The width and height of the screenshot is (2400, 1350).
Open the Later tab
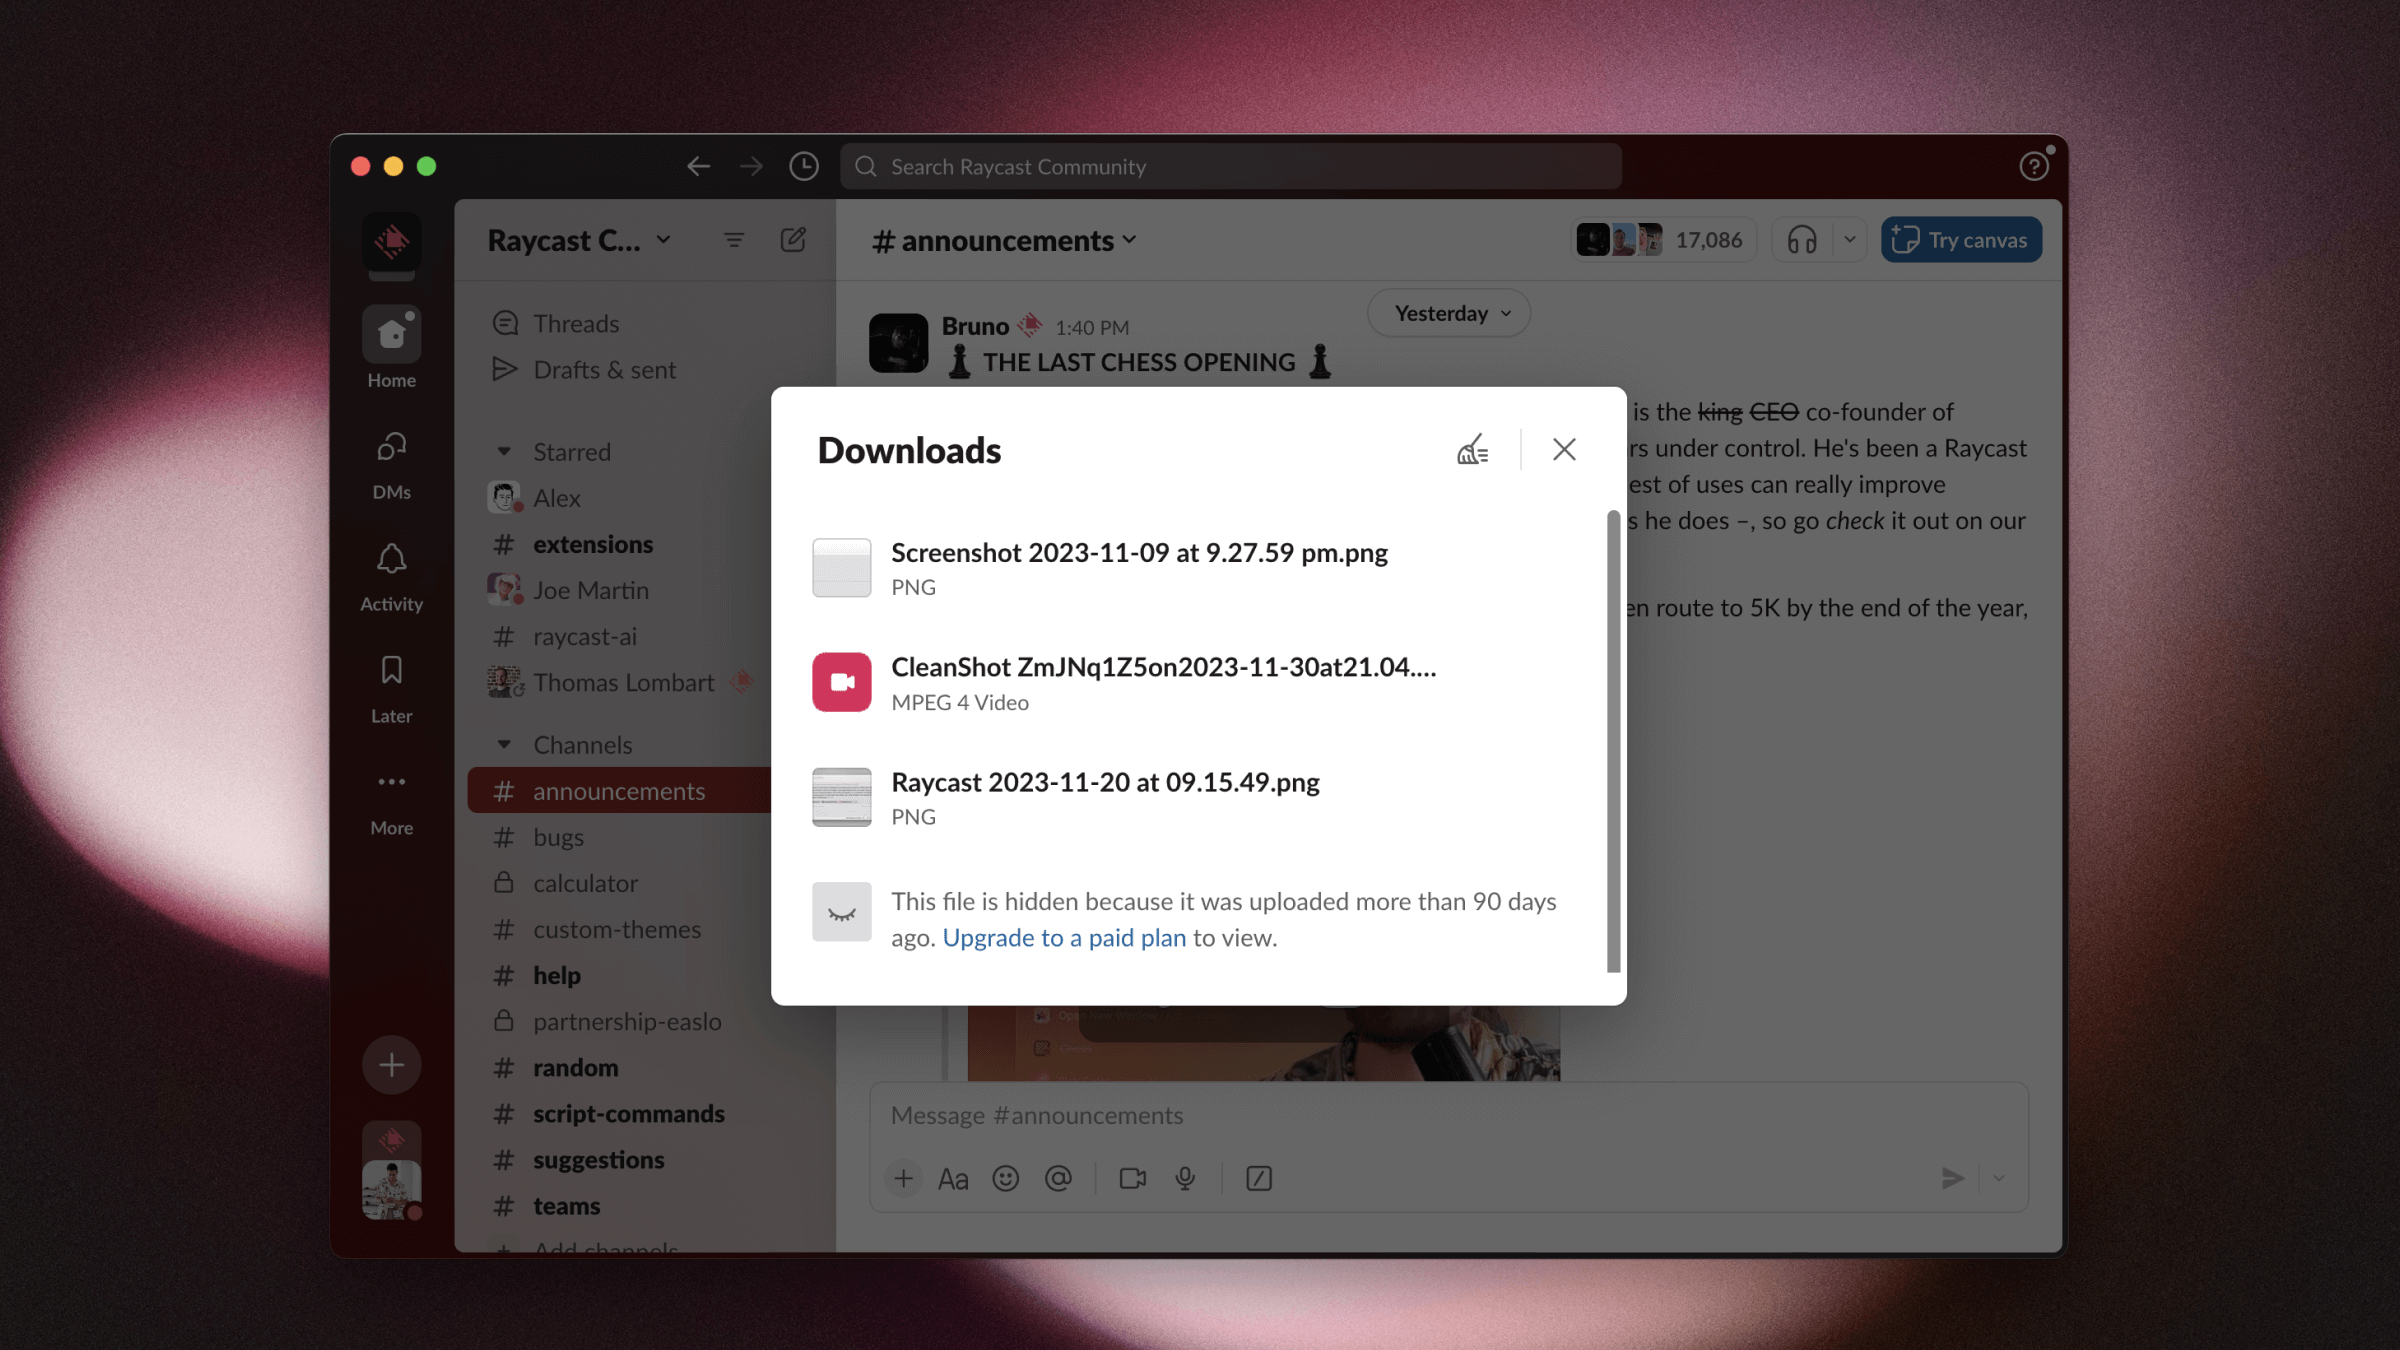[x=392, y=689]
